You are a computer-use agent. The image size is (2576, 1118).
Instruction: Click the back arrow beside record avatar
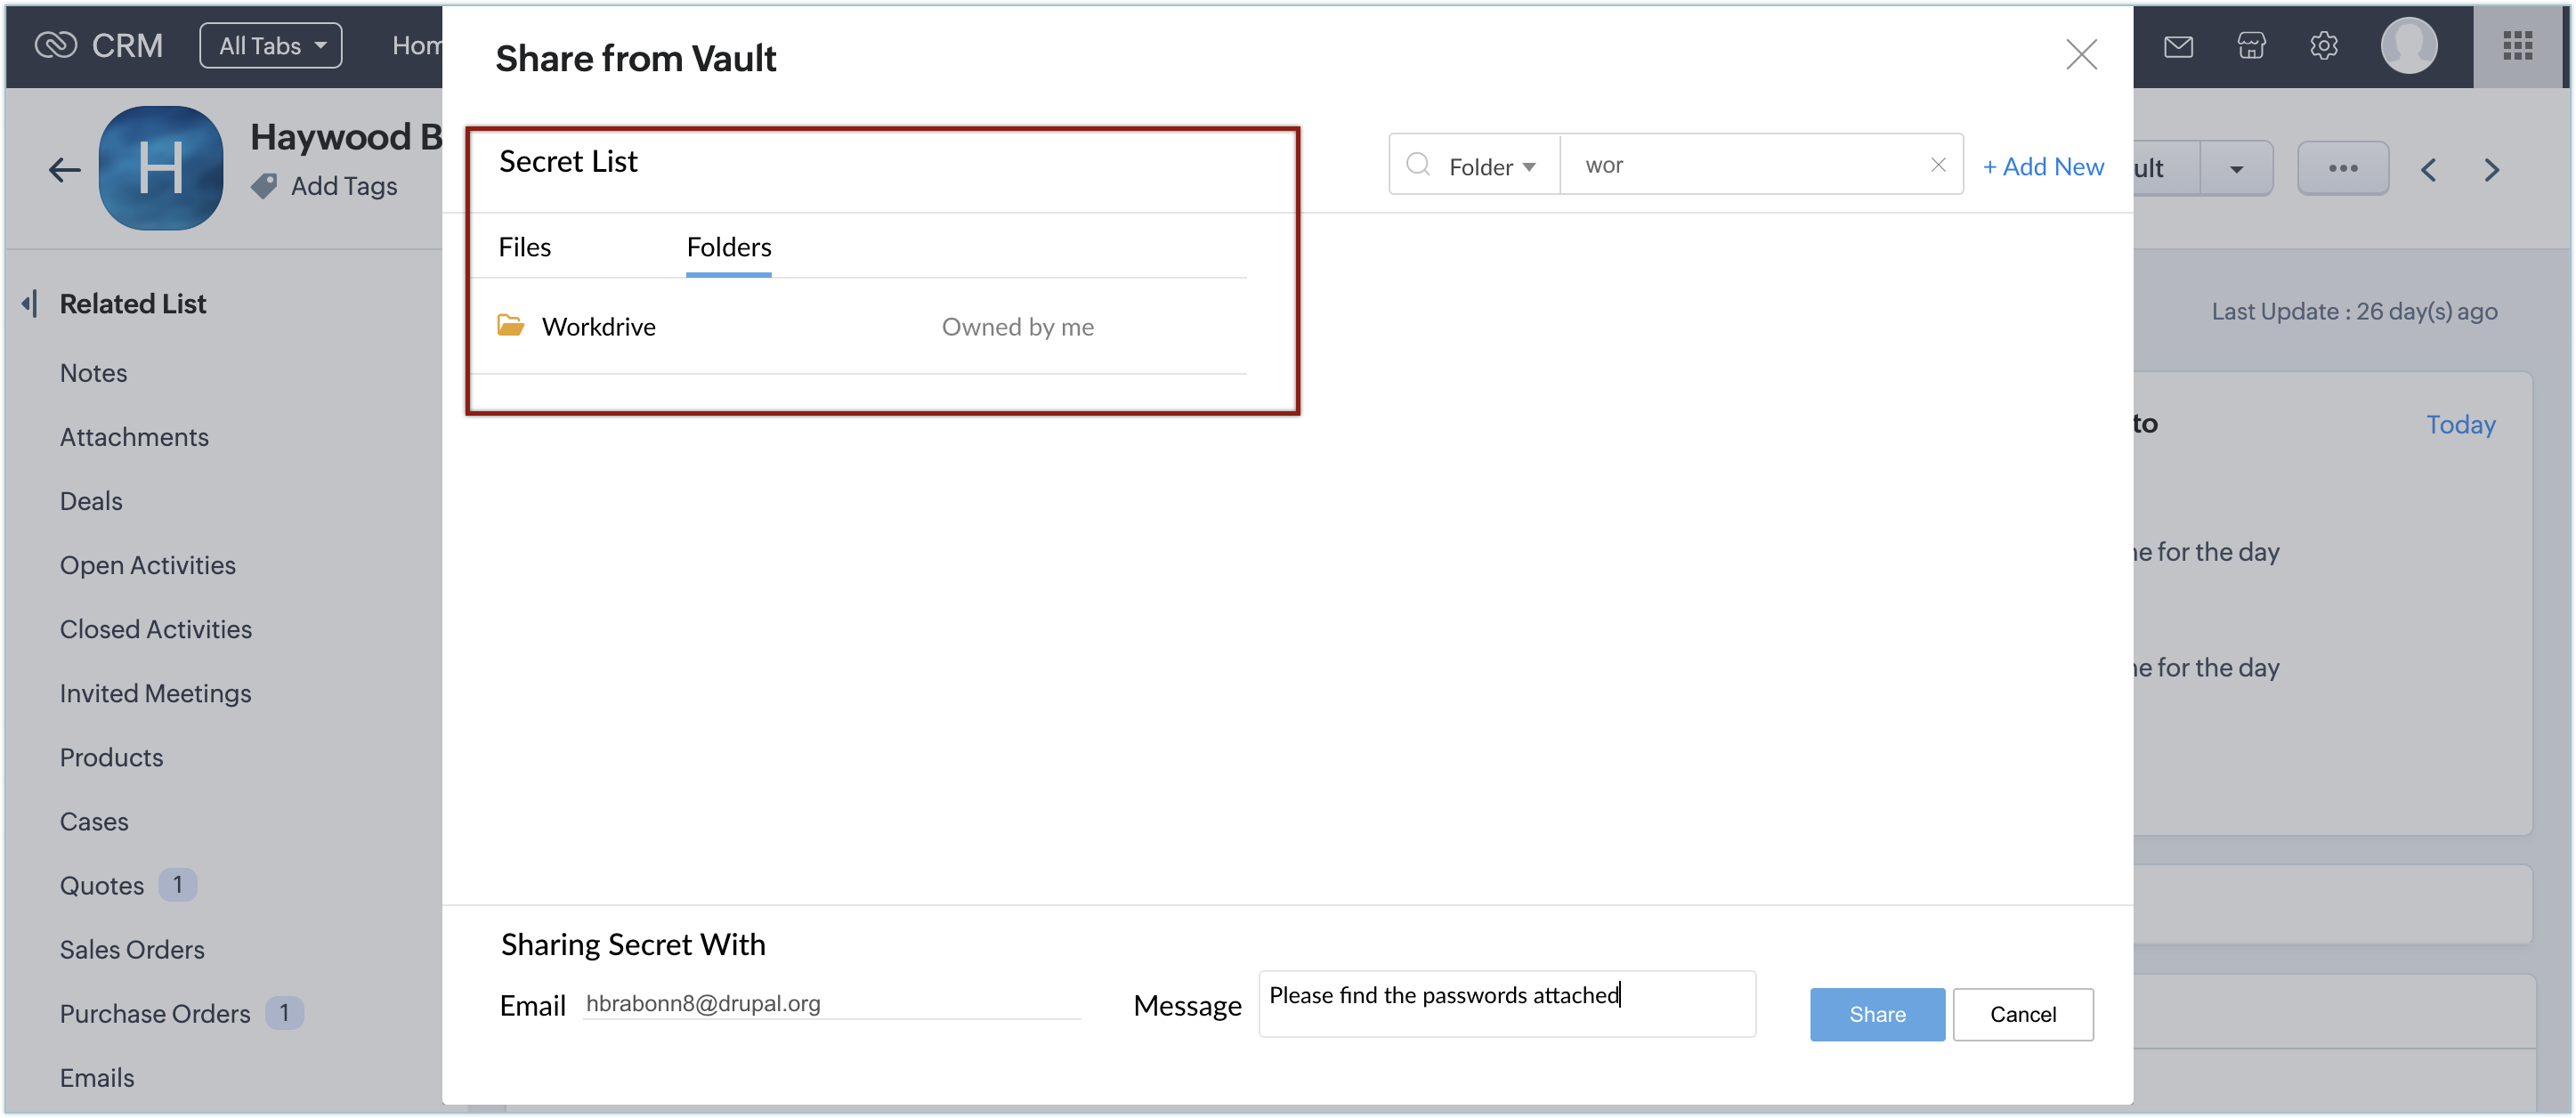[x=65, y=170]
